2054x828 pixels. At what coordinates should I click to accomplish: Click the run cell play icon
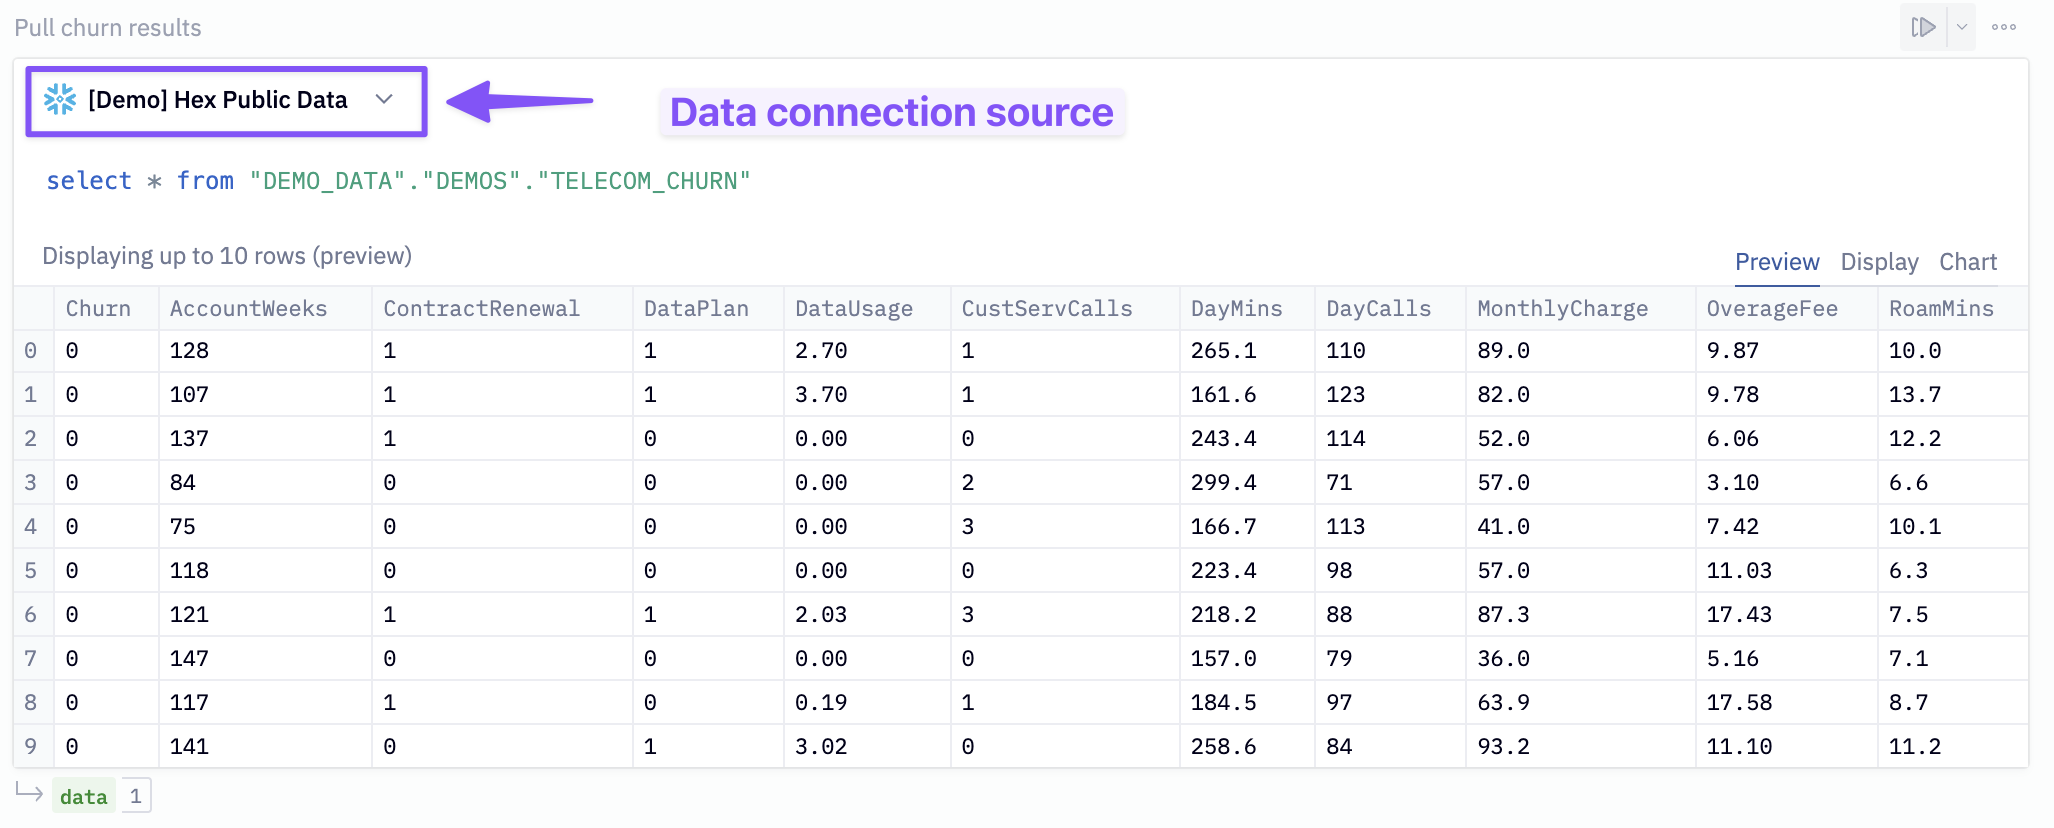1922,27
